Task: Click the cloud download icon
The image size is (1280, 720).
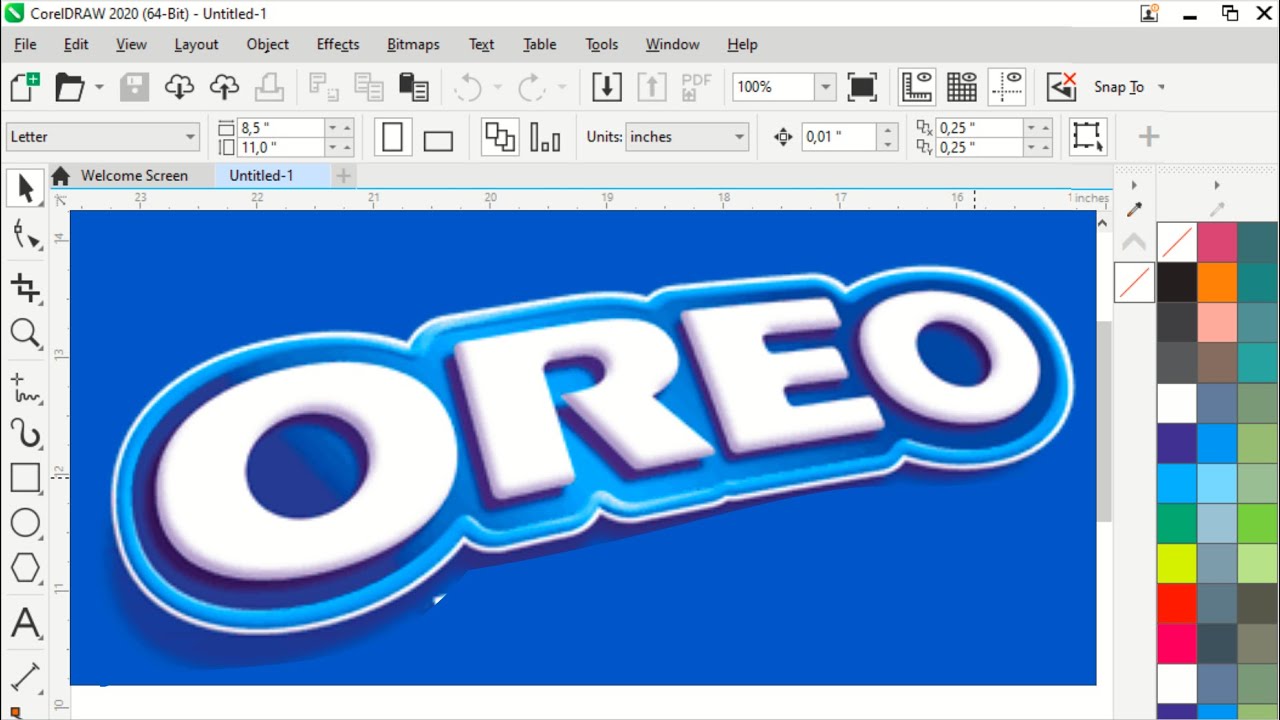Action: [x=179, y=87]
